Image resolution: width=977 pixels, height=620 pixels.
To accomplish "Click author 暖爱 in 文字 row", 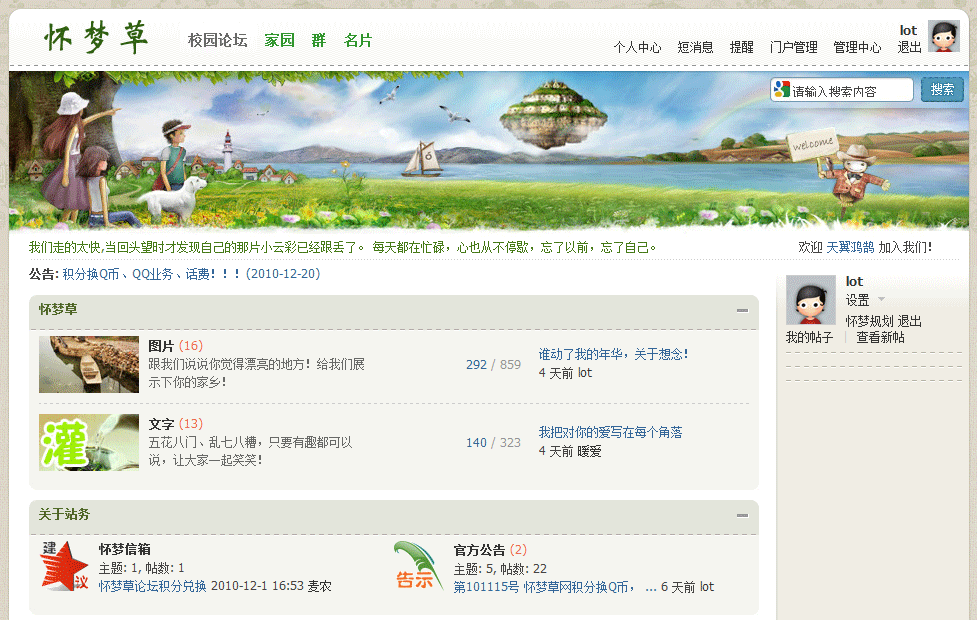I will [589, 451].
